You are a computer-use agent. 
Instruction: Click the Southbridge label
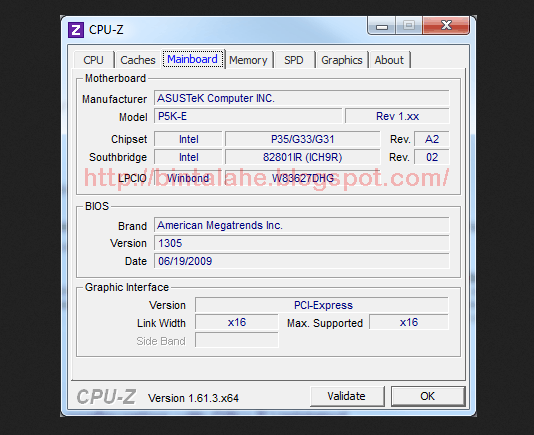coord(118,157)
